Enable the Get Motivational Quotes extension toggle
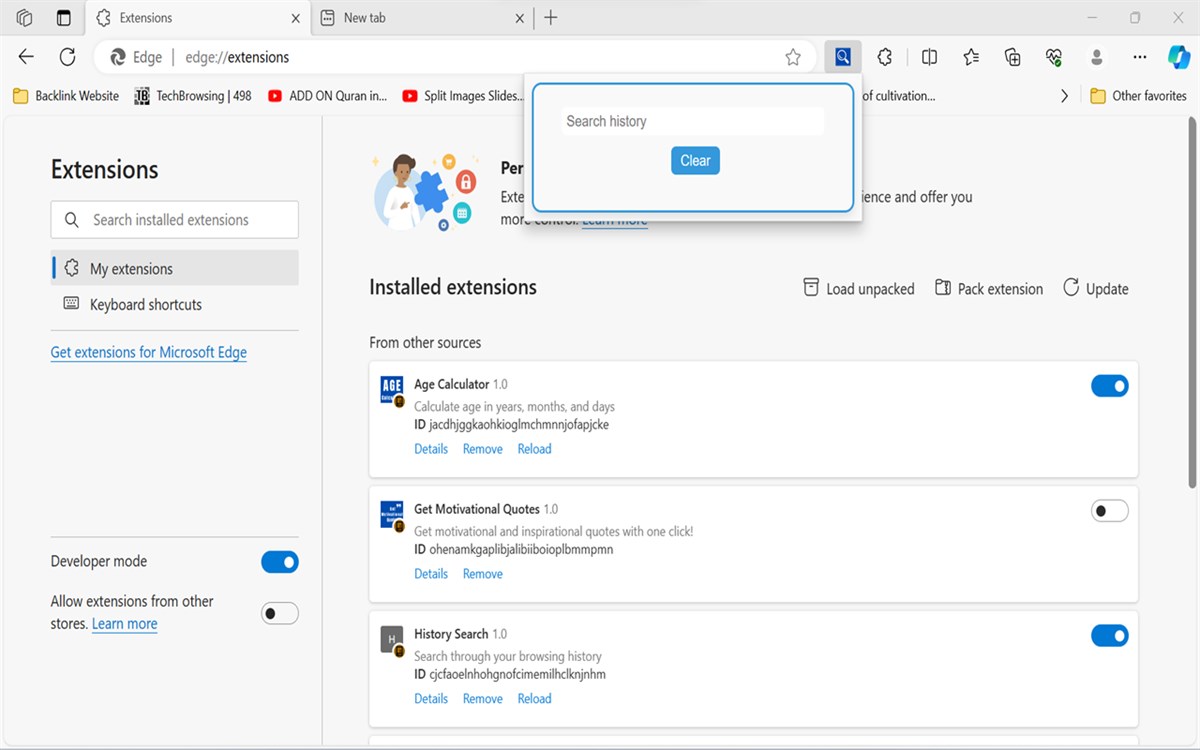Image resolution: width=1200 pixels, height=750 pixels. click(1110, 511)
